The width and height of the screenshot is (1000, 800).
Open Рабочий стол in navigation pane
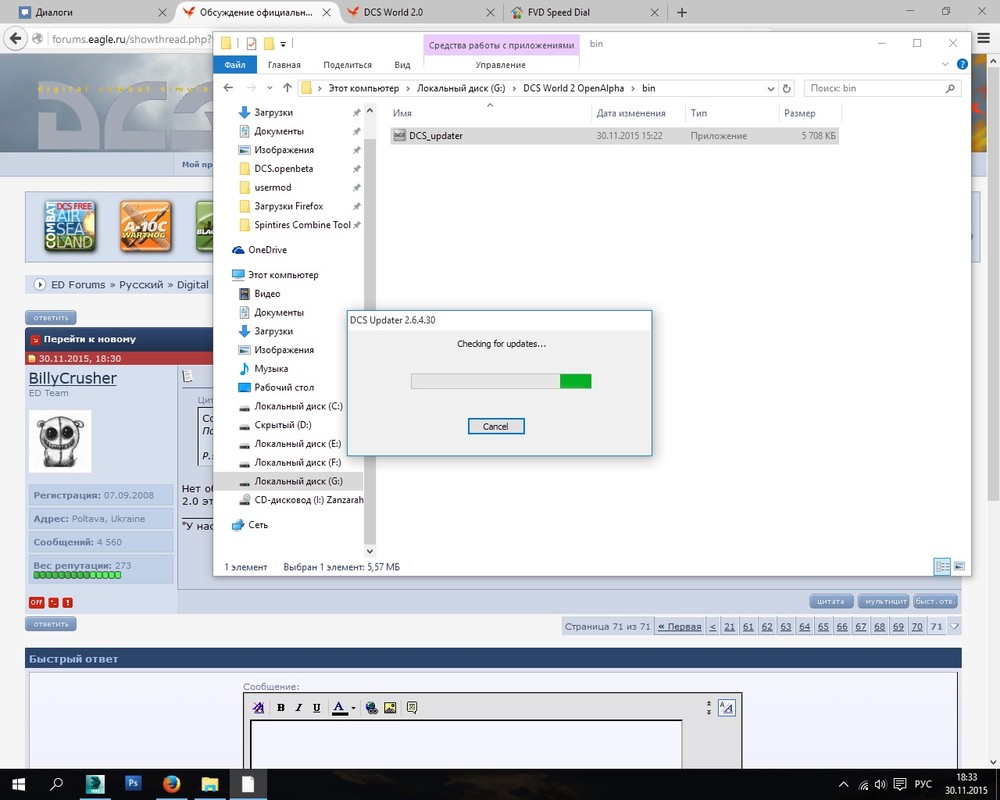coord(284,387)
